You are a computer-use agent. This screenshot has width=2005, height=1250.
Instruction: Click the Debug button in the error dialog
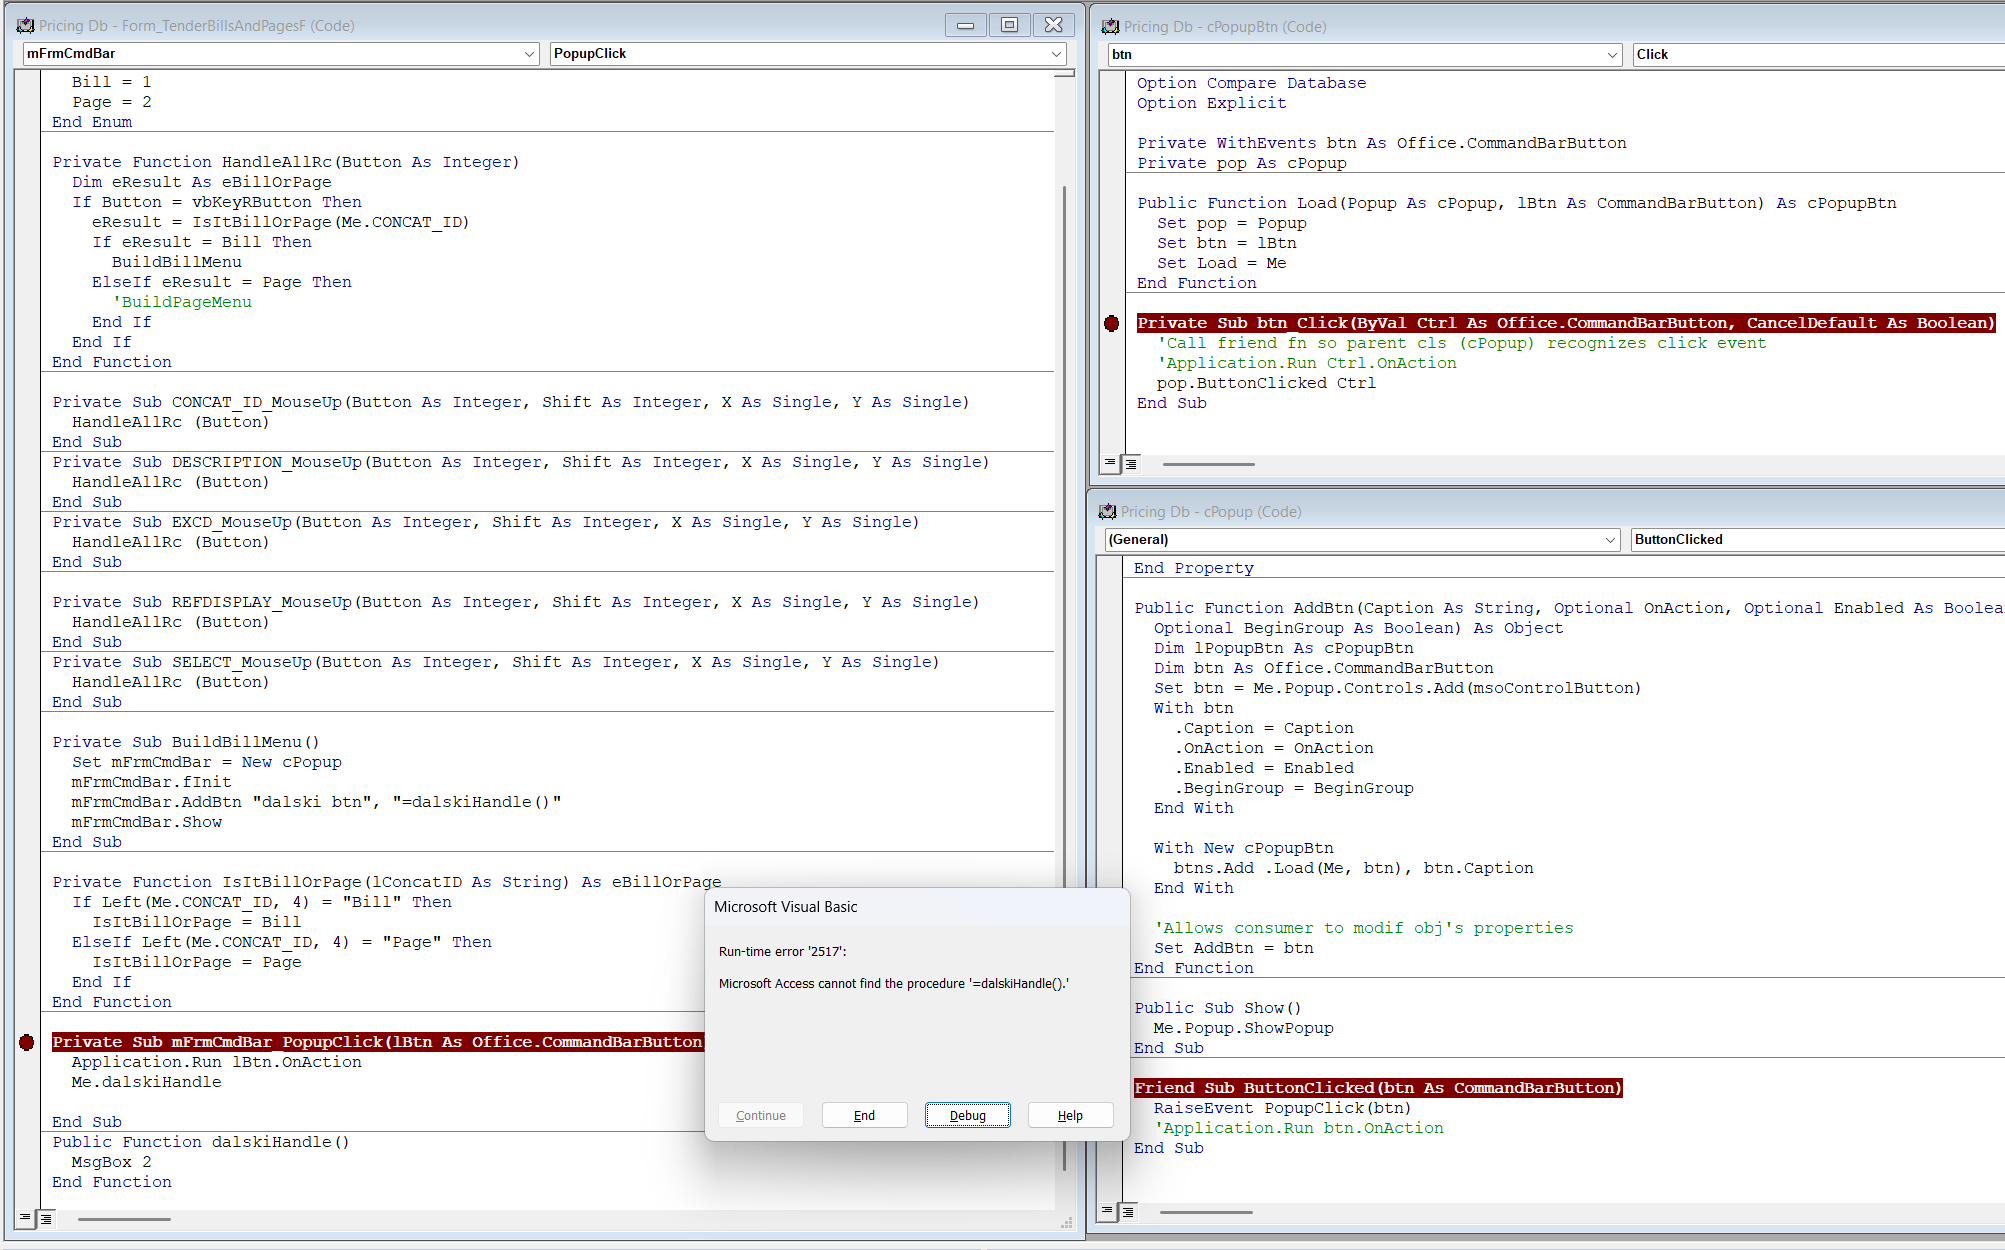[967, 1115]
